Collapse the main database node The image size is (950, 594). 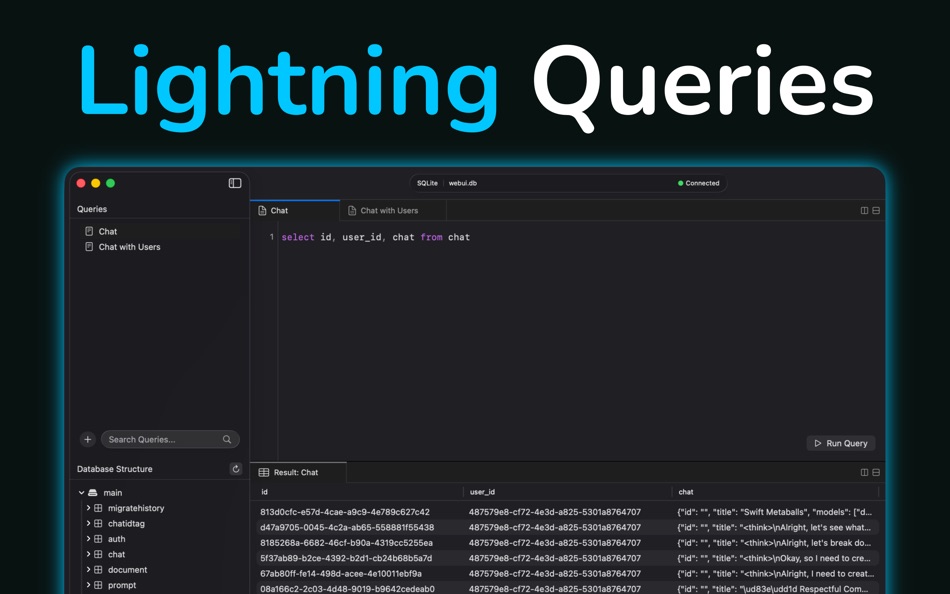pyautogui.click(x=82, y=492)
